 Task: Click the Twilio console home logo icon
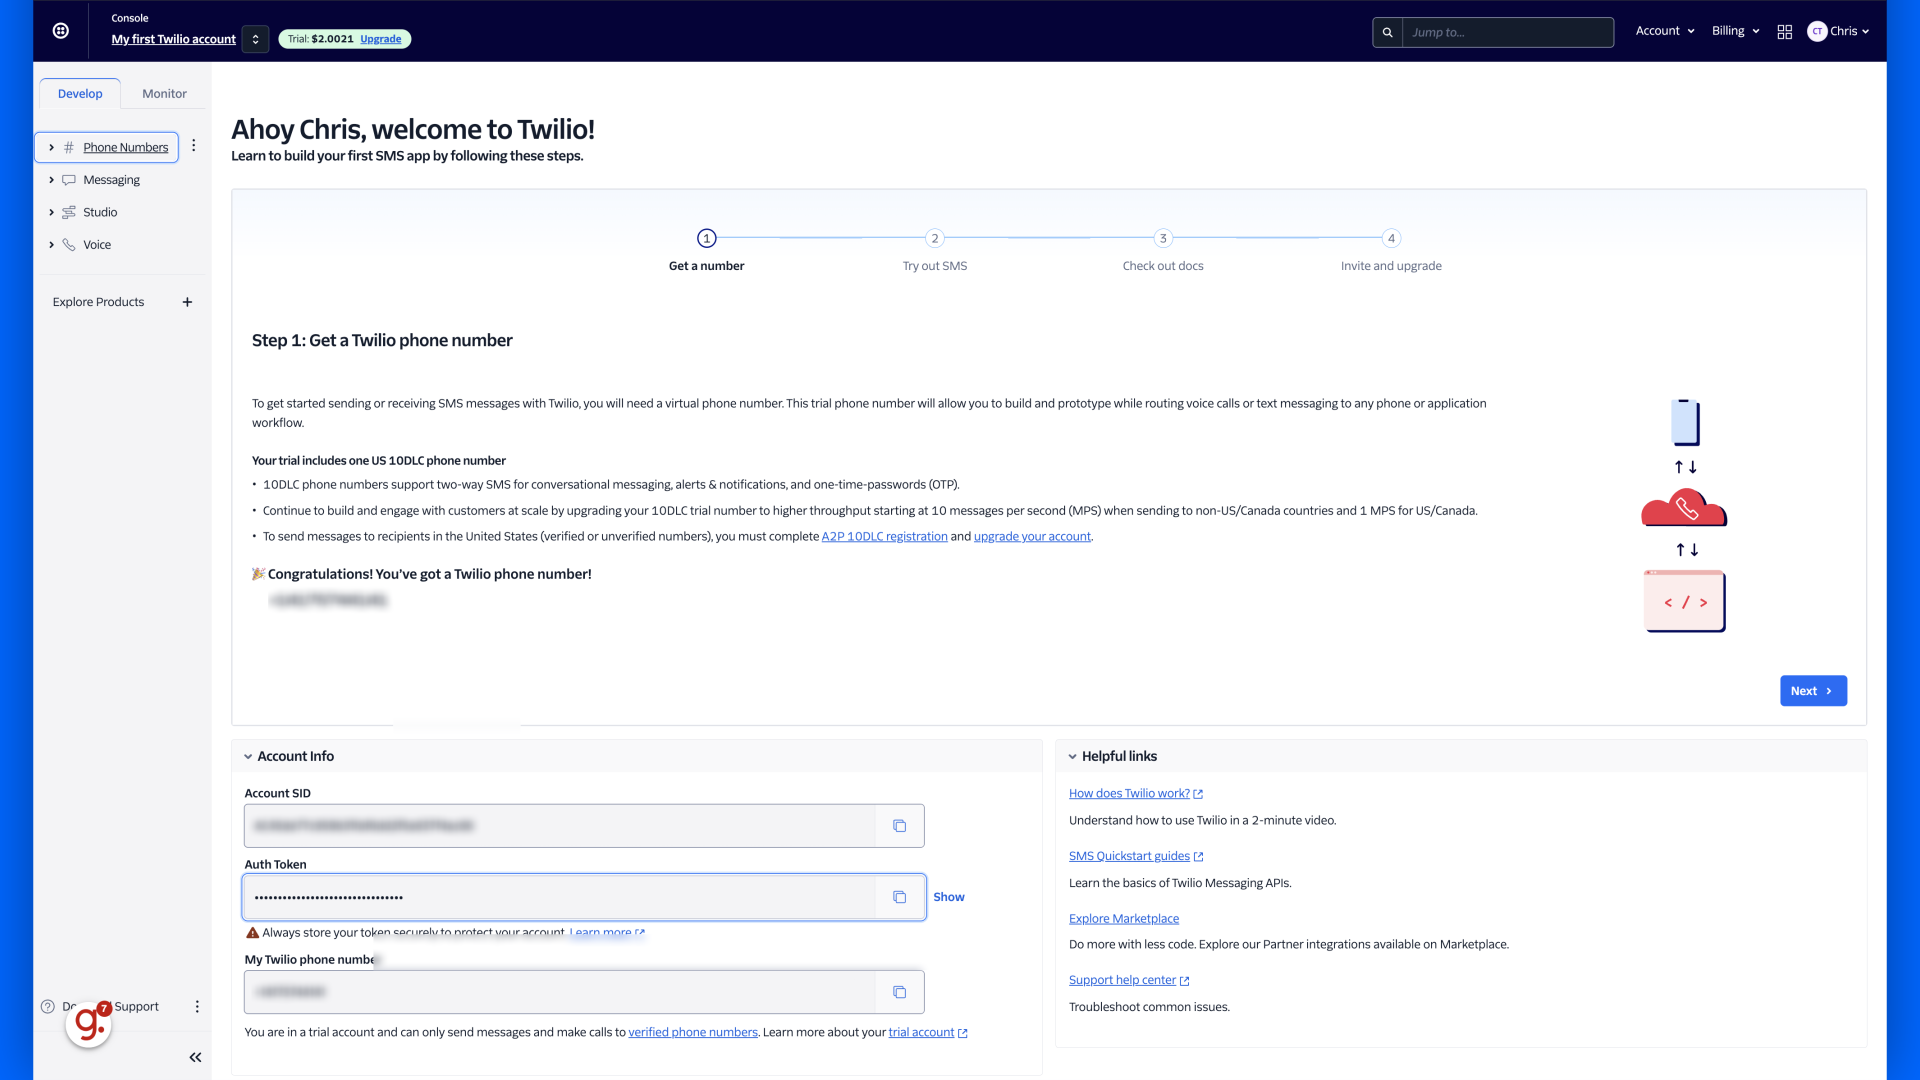61,31
